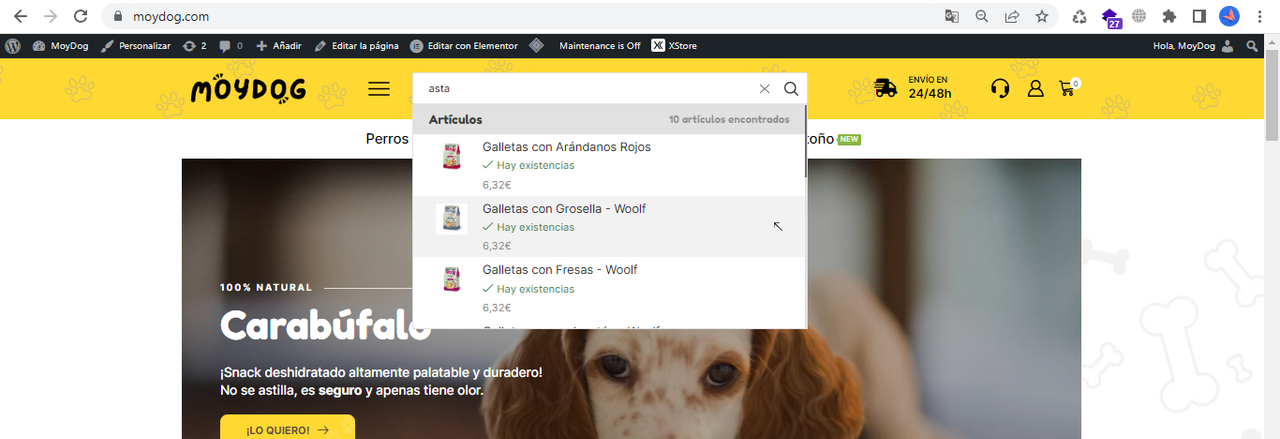Viewport: 1280px width, 439px height.
Task: Click Editar la página
Action: point(356,46)
